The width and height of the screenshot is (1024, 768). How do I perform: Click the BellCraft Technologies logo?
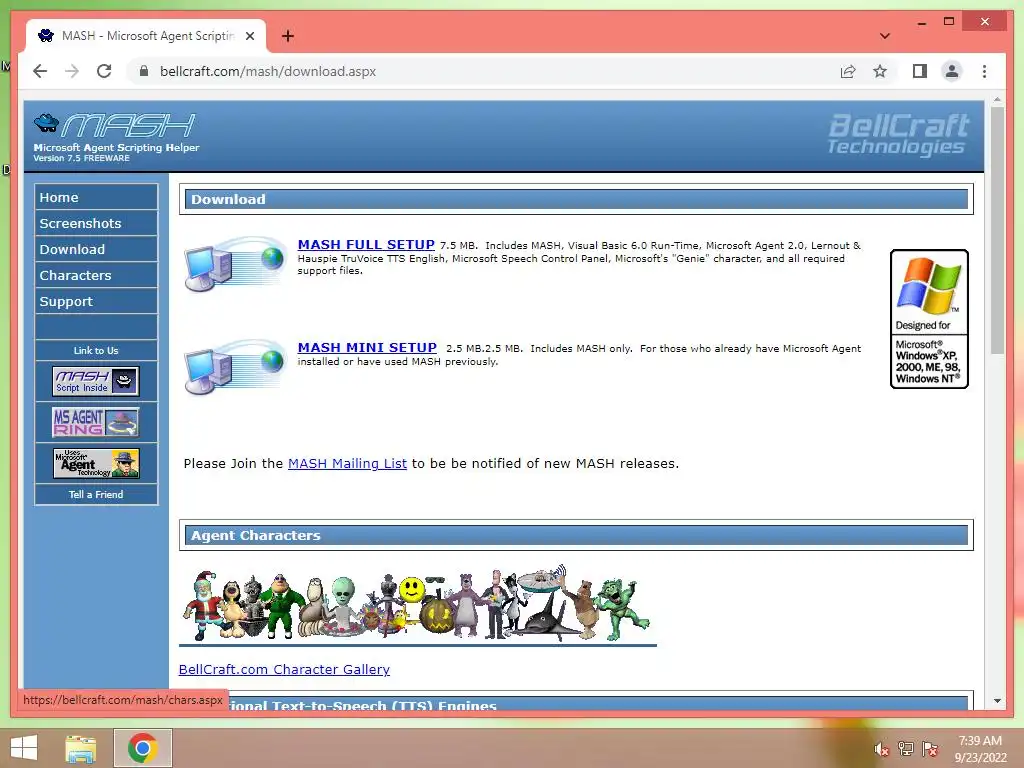point(898,134)
